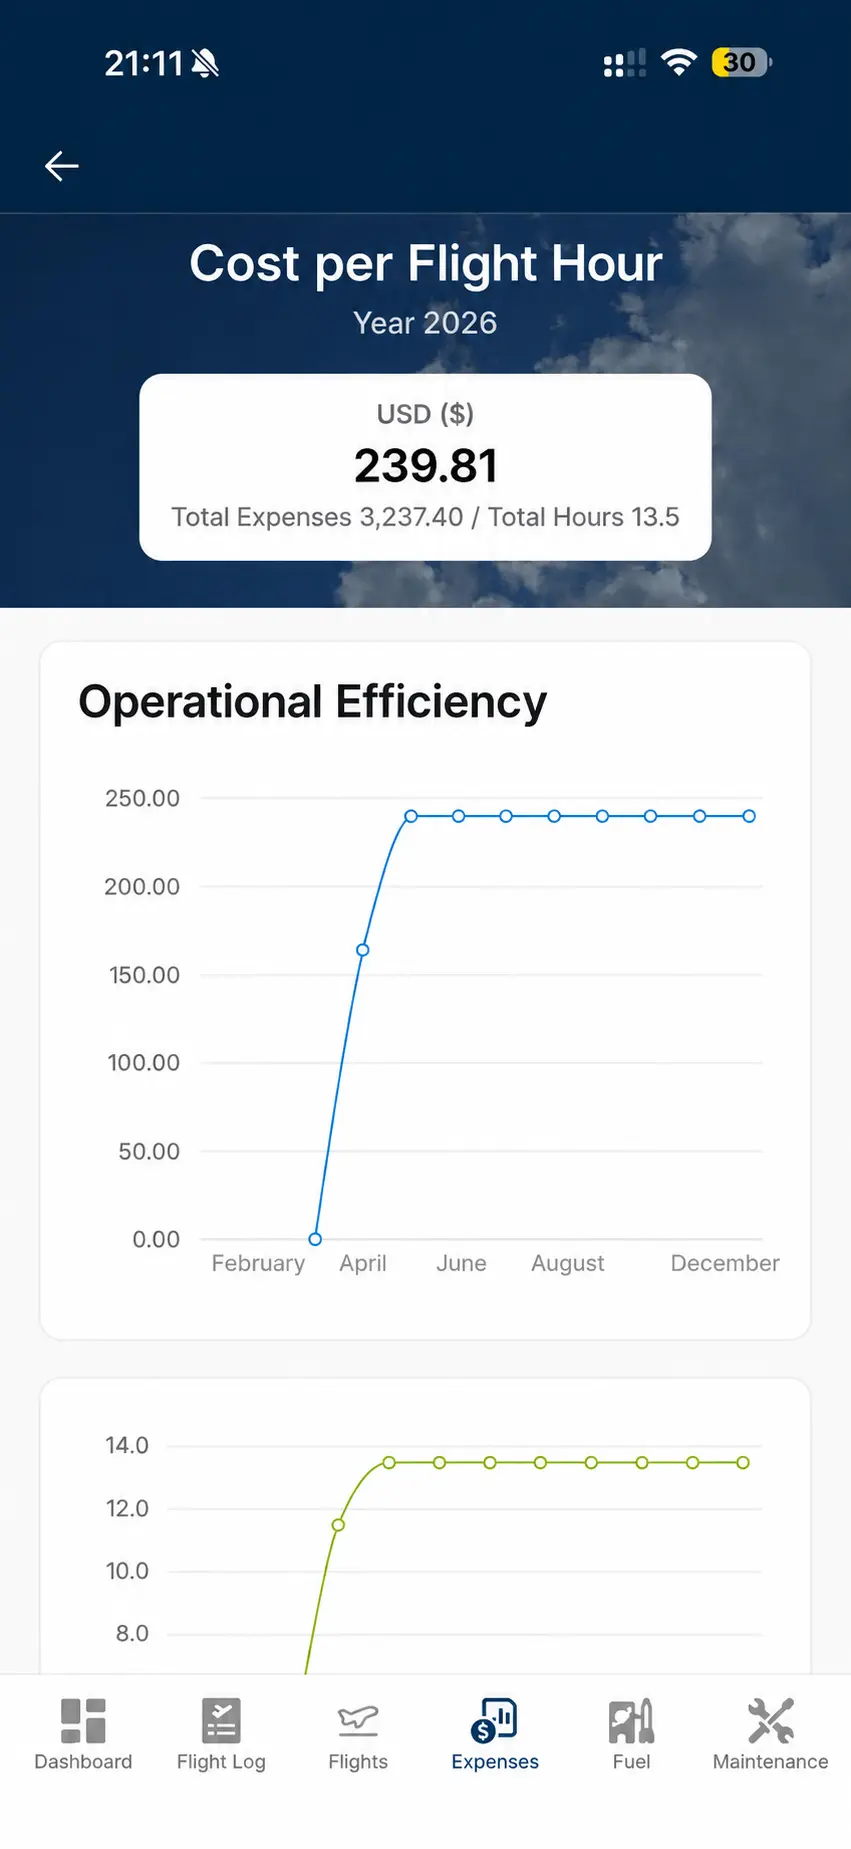851x1849 pixels.
Task: Tap the Cost per Flight Hour title
Action: [426, 264]
